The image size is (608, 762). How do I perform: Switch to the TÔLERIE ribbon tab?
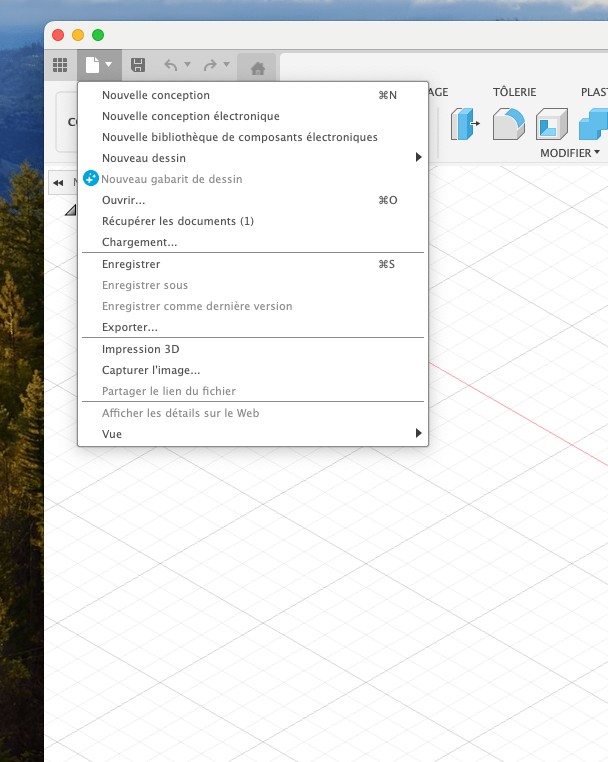tap(514, 92)
